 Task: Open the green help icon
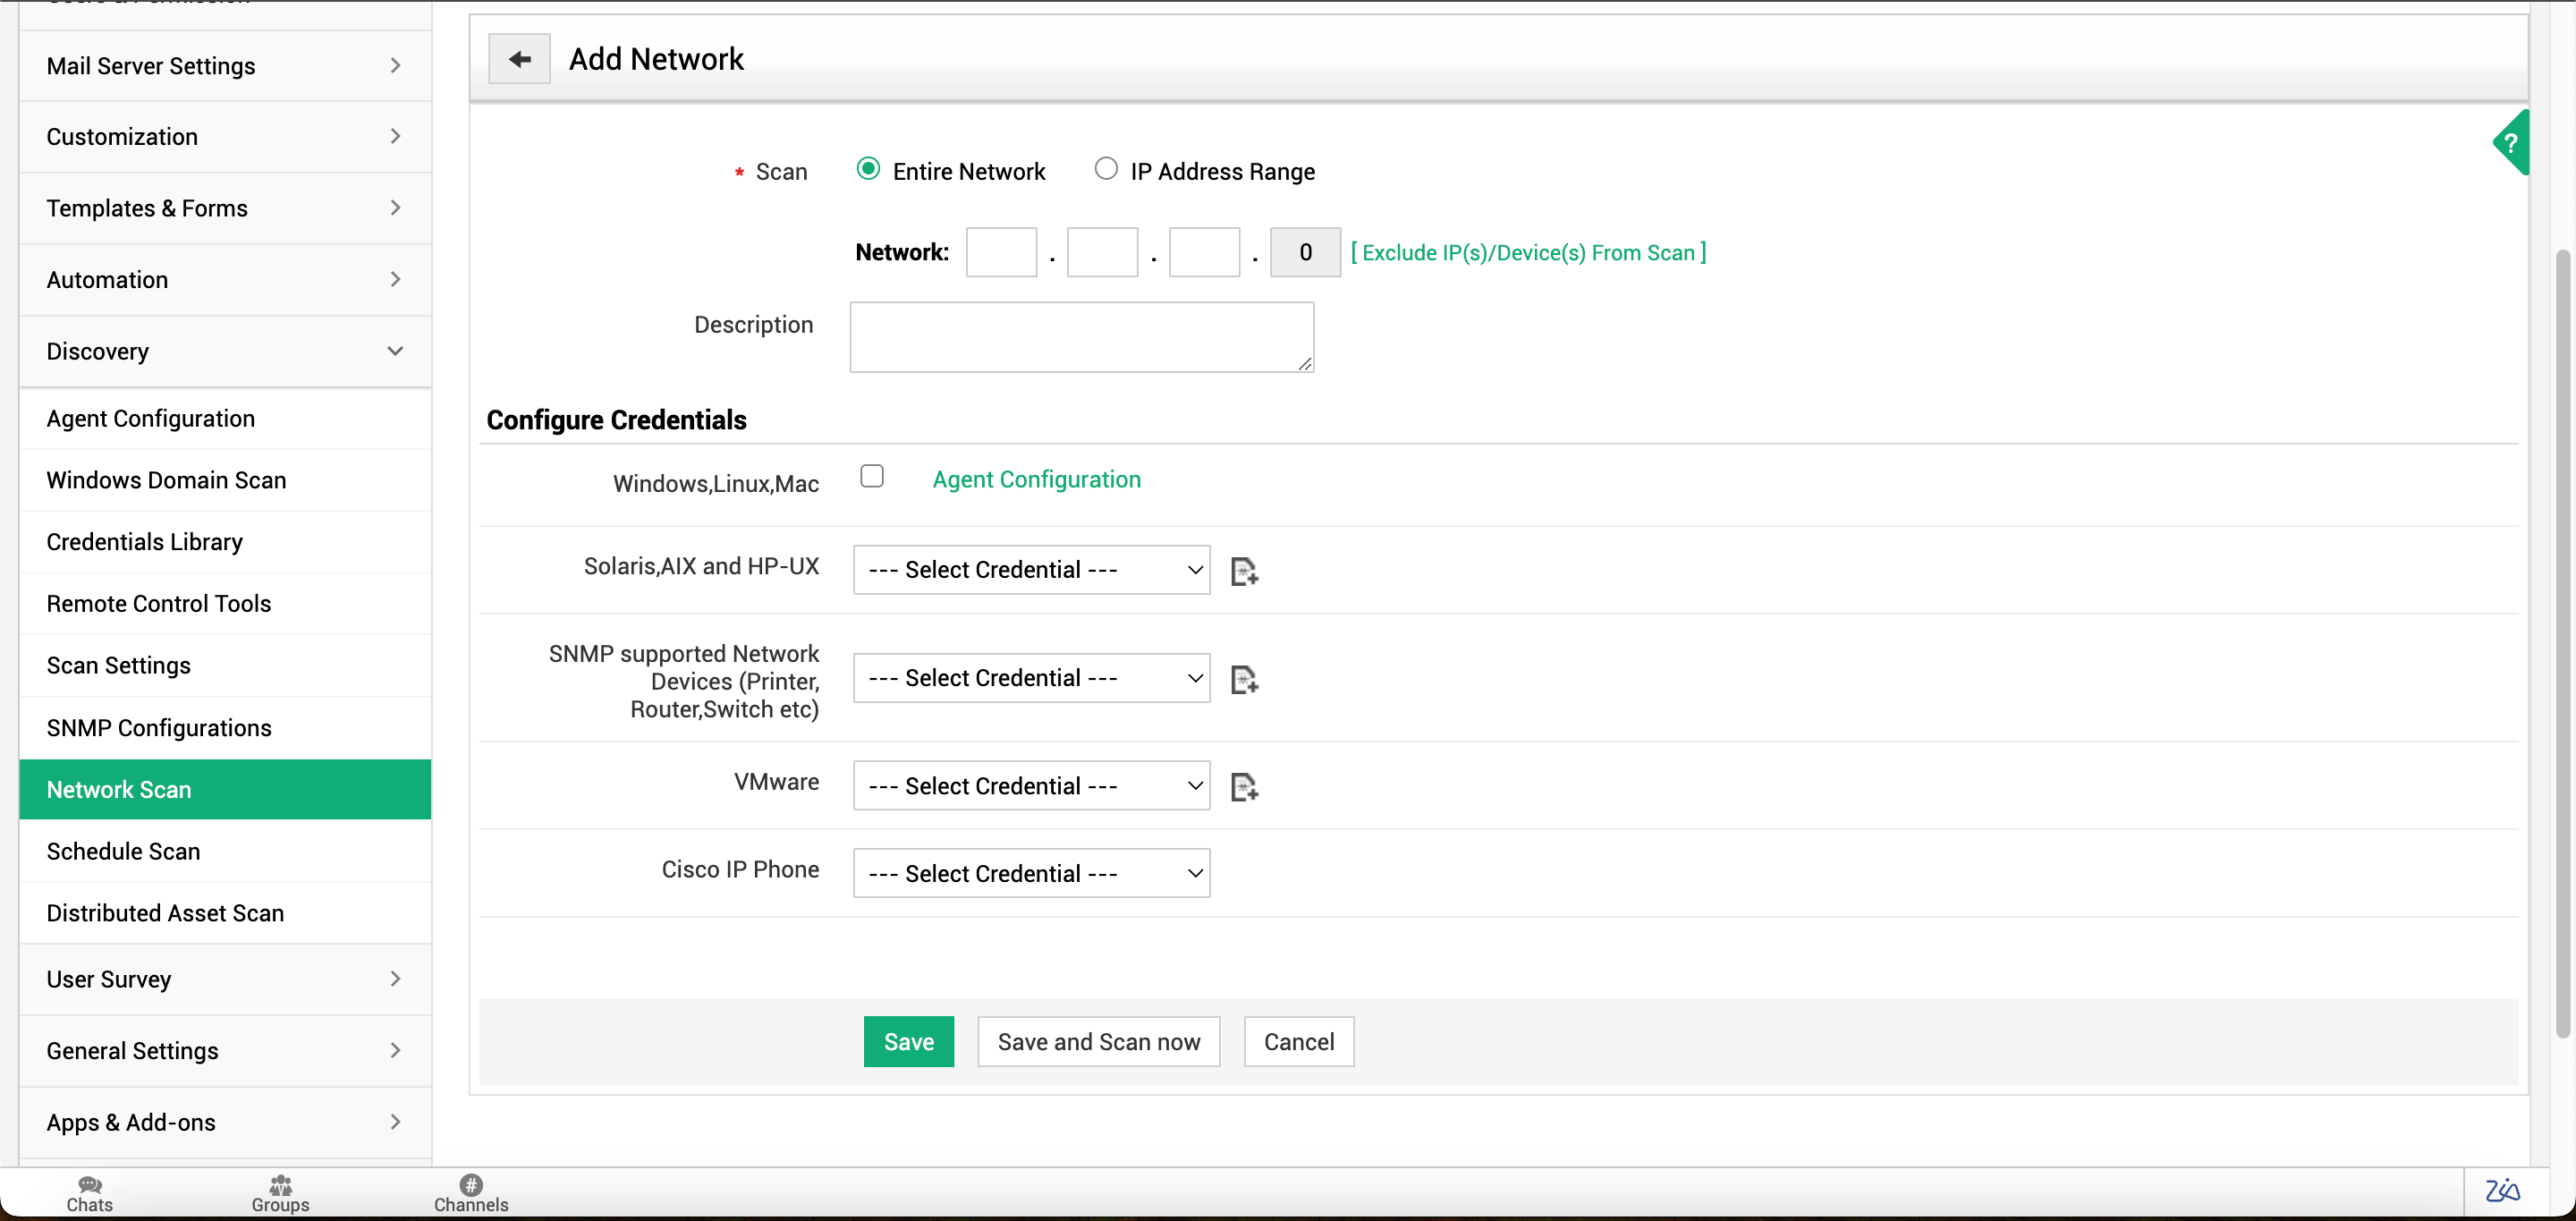coord(2511,143)
